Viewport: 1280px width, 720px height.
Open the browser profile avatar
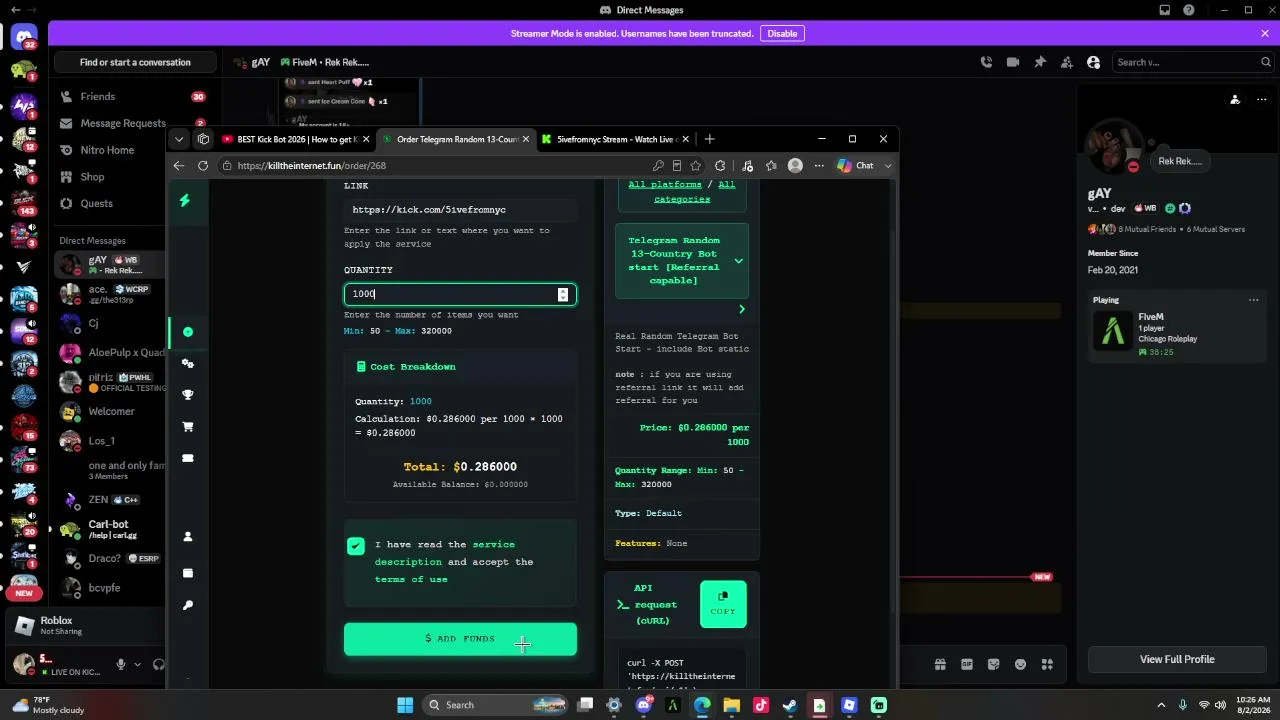[795, 166]
